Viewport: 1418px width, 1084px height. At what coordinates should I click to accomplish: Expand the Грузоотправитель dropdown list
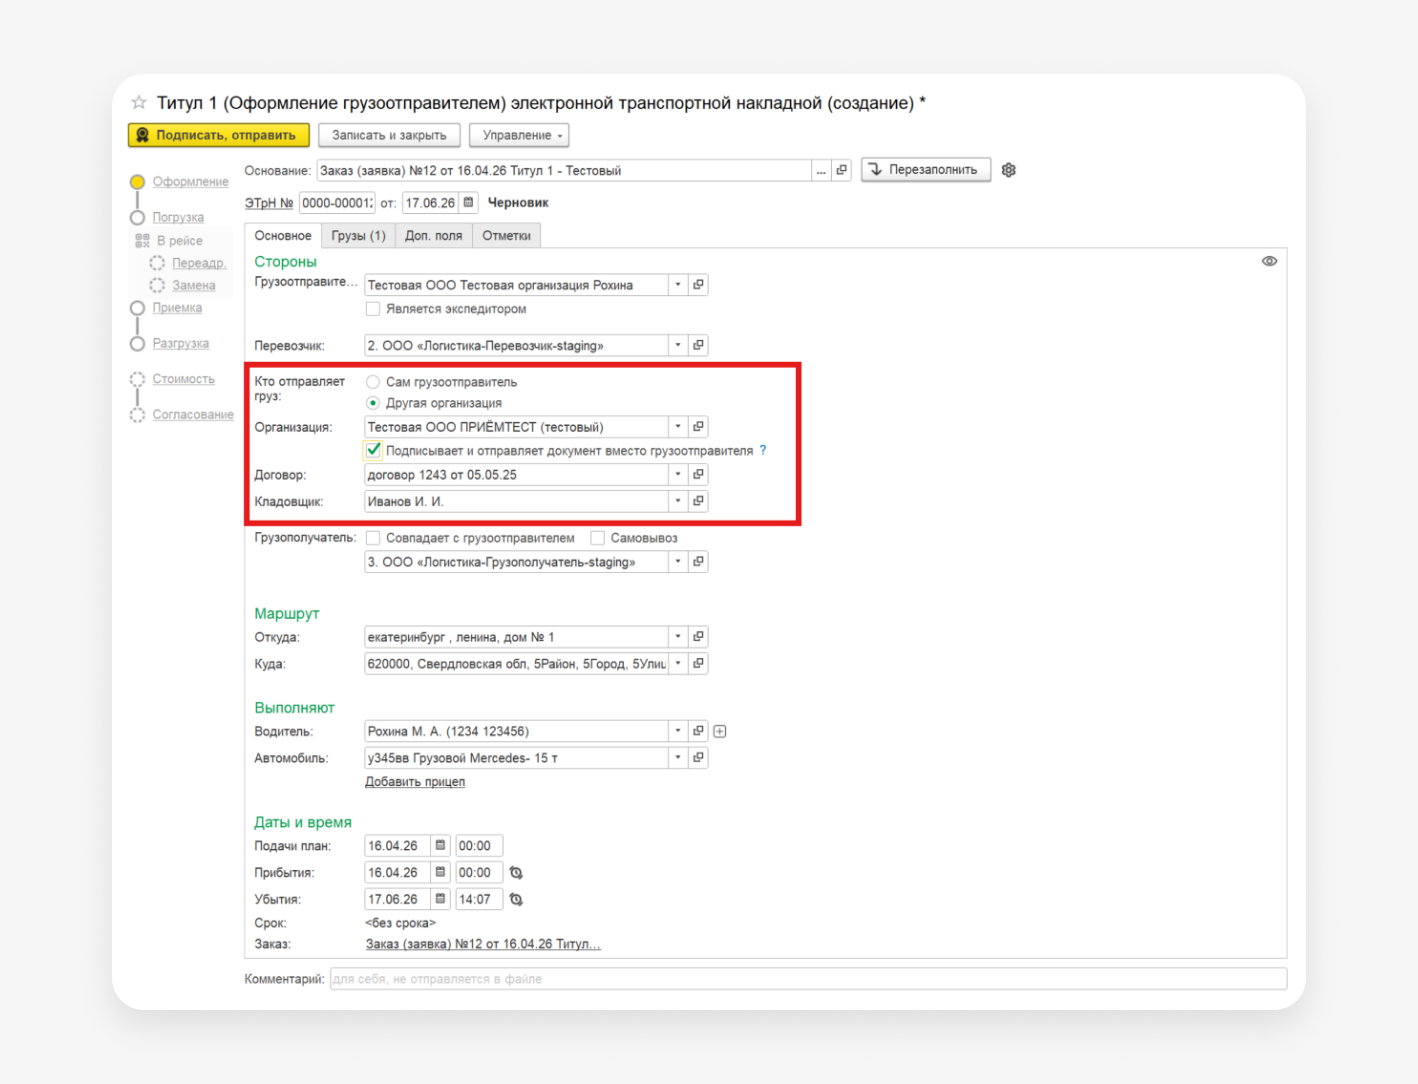[678, 285]
